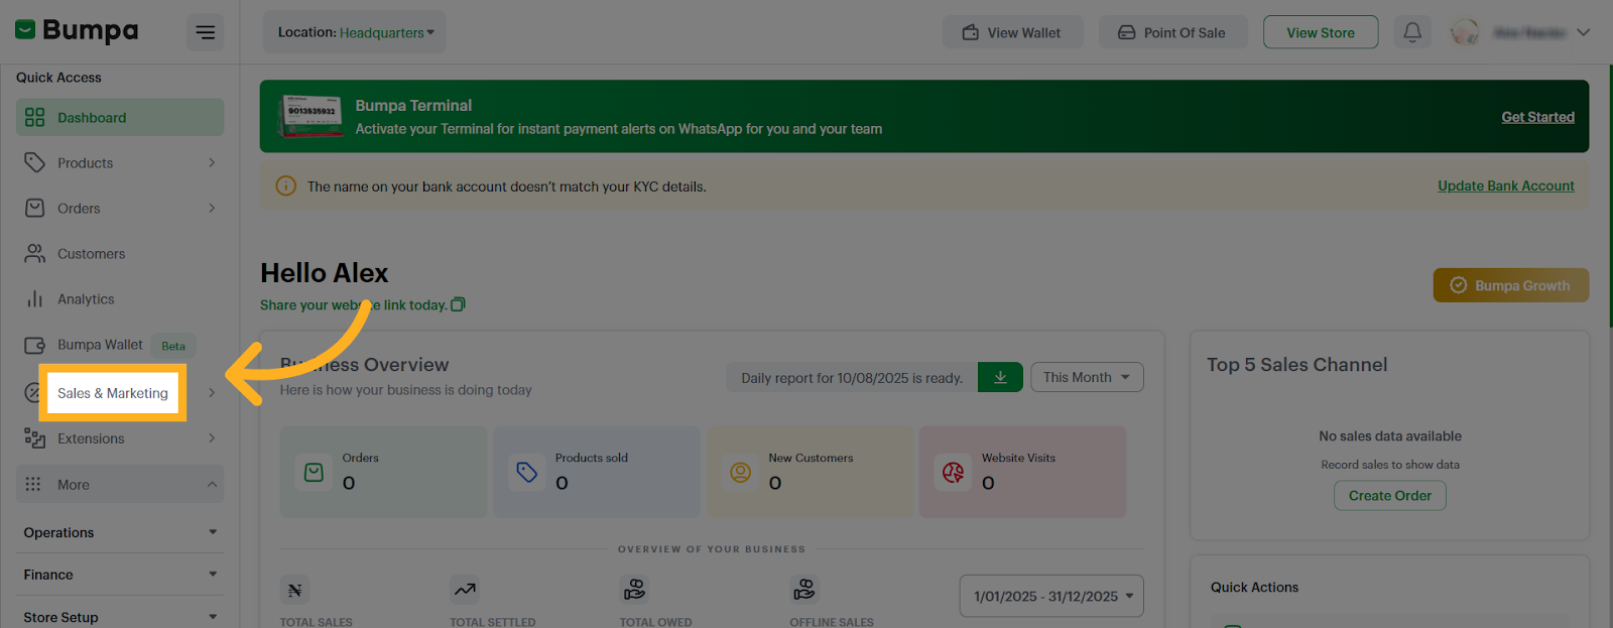Download the daily report
Image resolution: width=1613 pixels, height=628 pixels.
(1000, 377)
